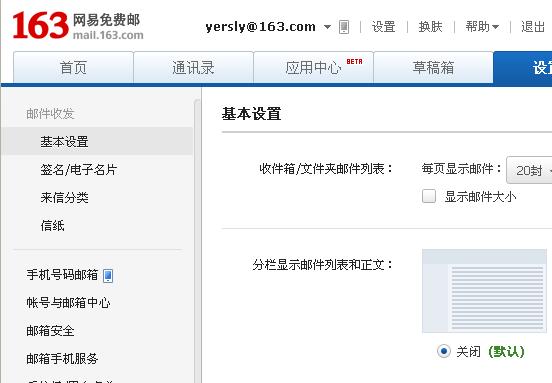552x383 pixels.
Task: Click the 基本设置 page heading
Action: 251,114
